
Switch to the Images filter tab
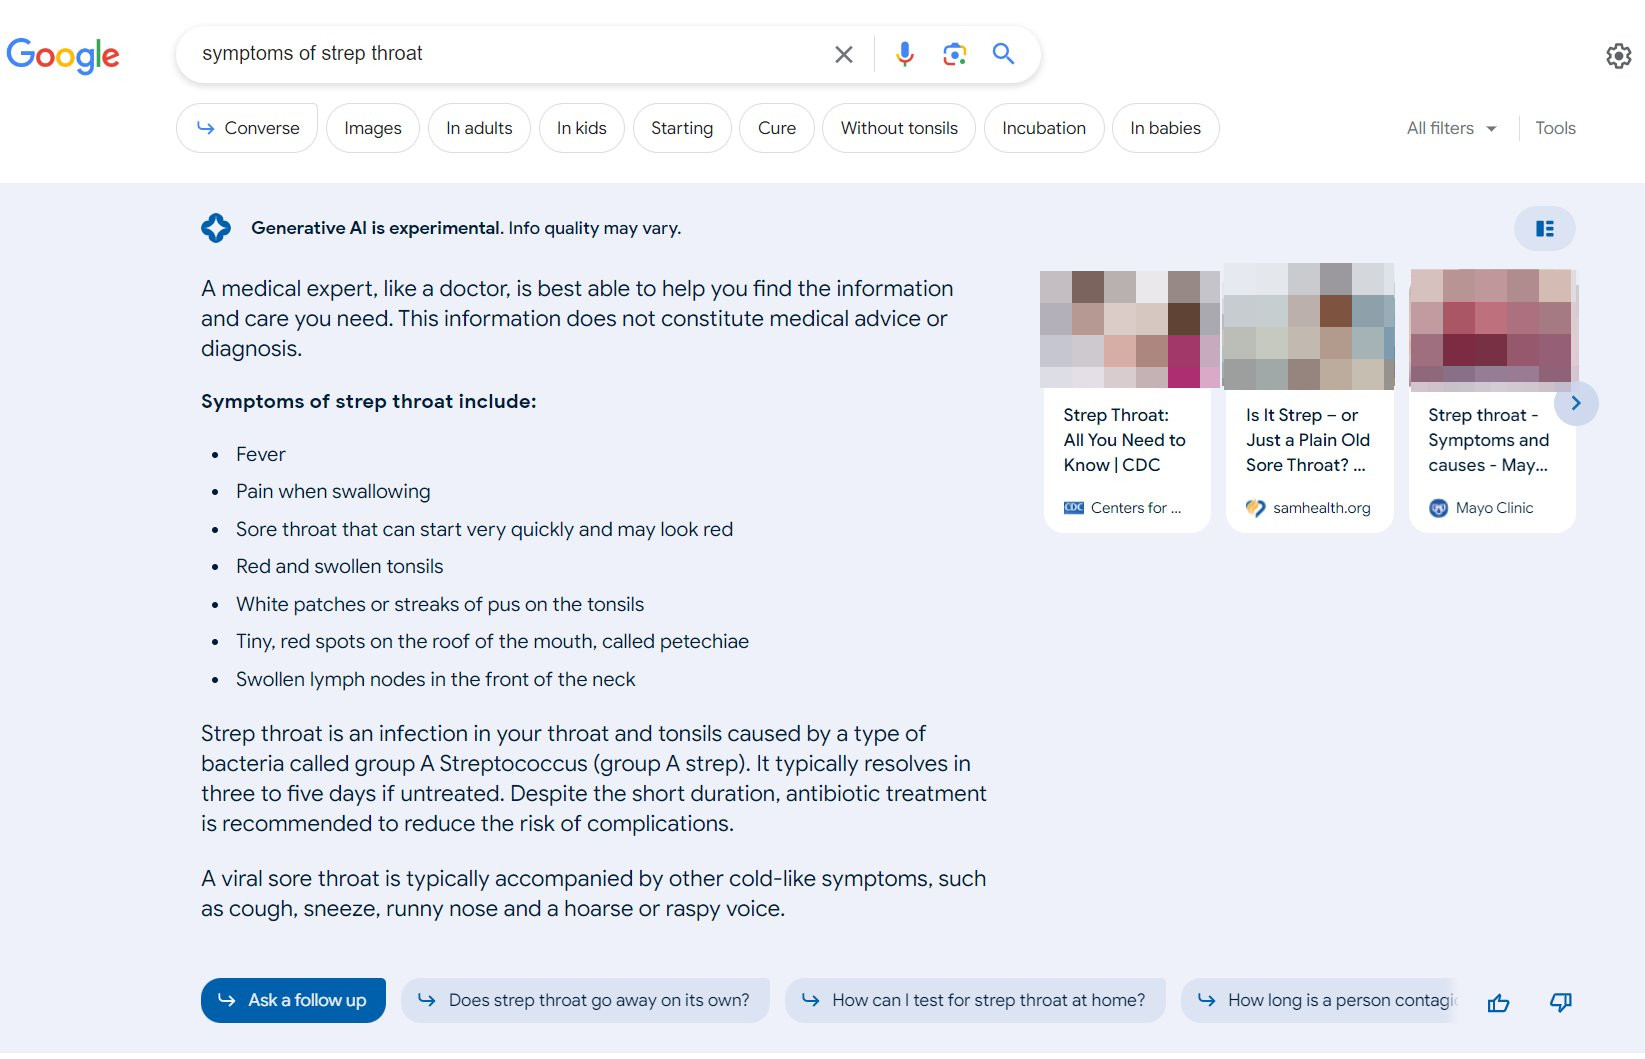click(x=372, y=127)
